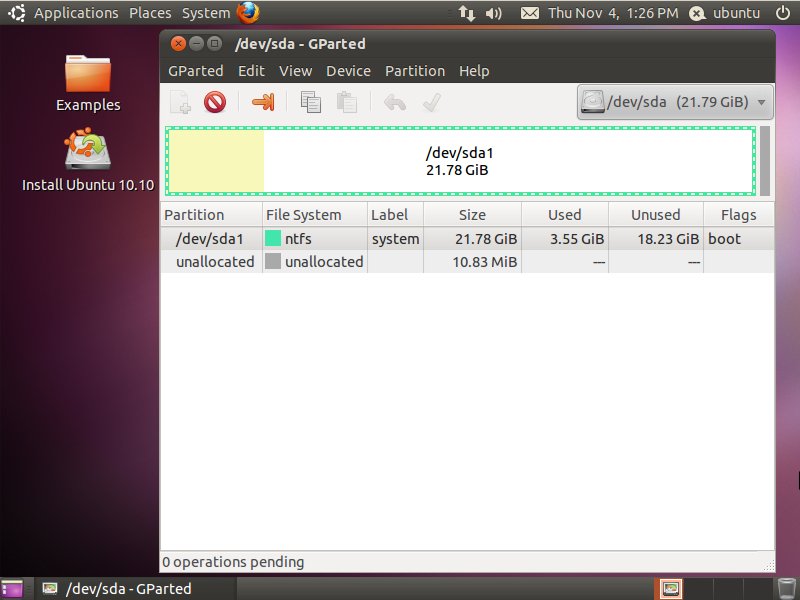This screenshot has height=600, width=800.
Task: Click the green ntfs color swatch
Action: (x=273, y=238)
